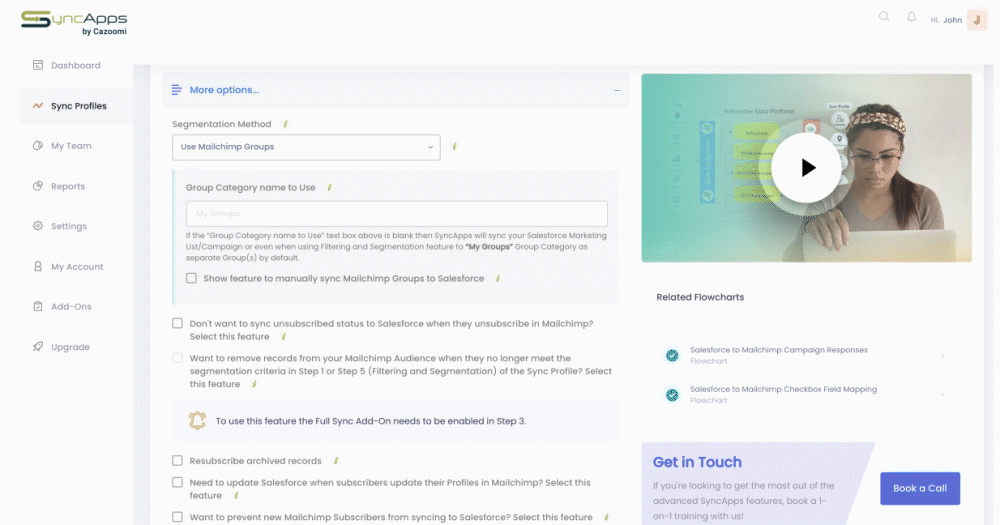Enable manual sync of Mailchimp Groups checkbox

tap(191, 278)
